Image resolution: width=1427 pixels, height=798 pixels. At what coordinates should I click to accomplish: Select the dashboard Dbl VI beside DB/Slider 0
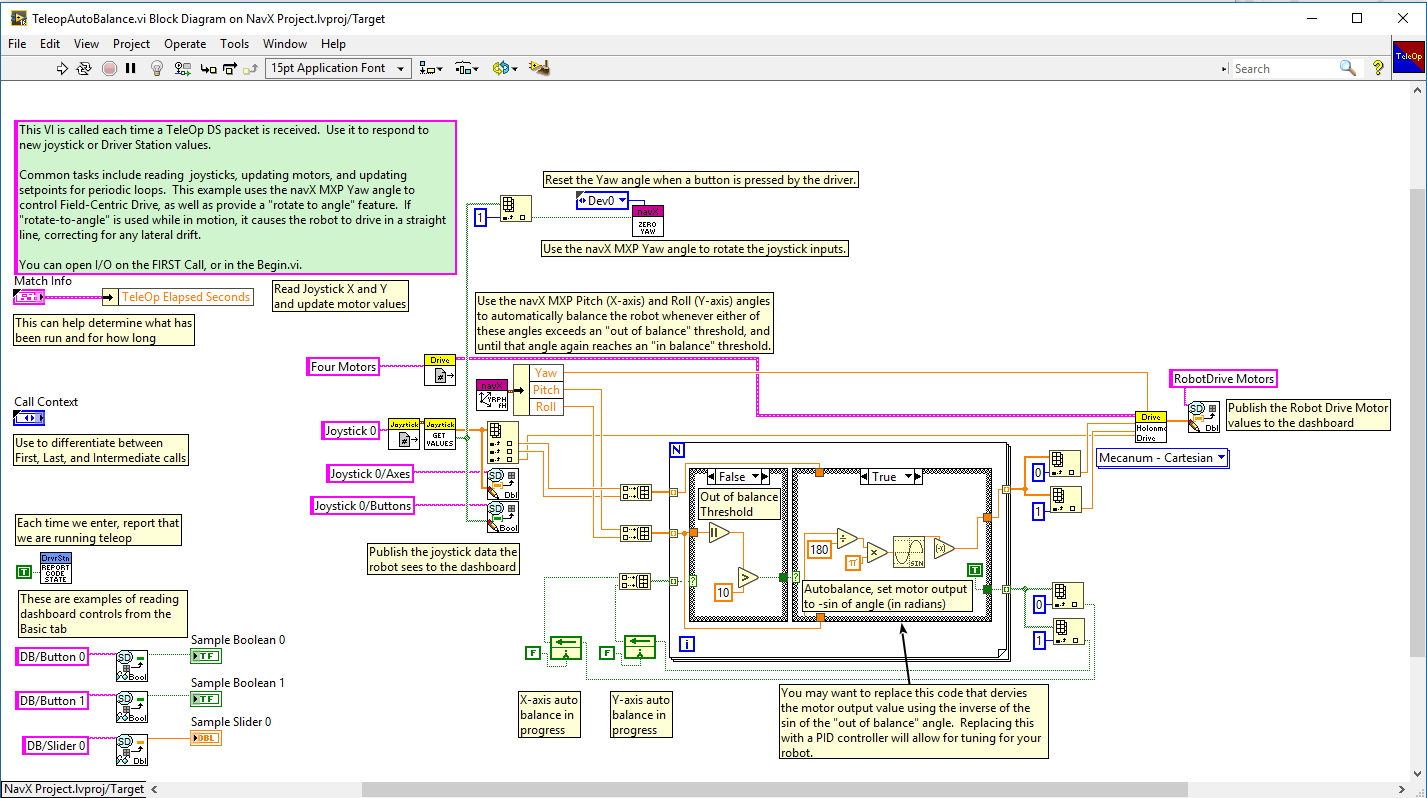[132, 749]
